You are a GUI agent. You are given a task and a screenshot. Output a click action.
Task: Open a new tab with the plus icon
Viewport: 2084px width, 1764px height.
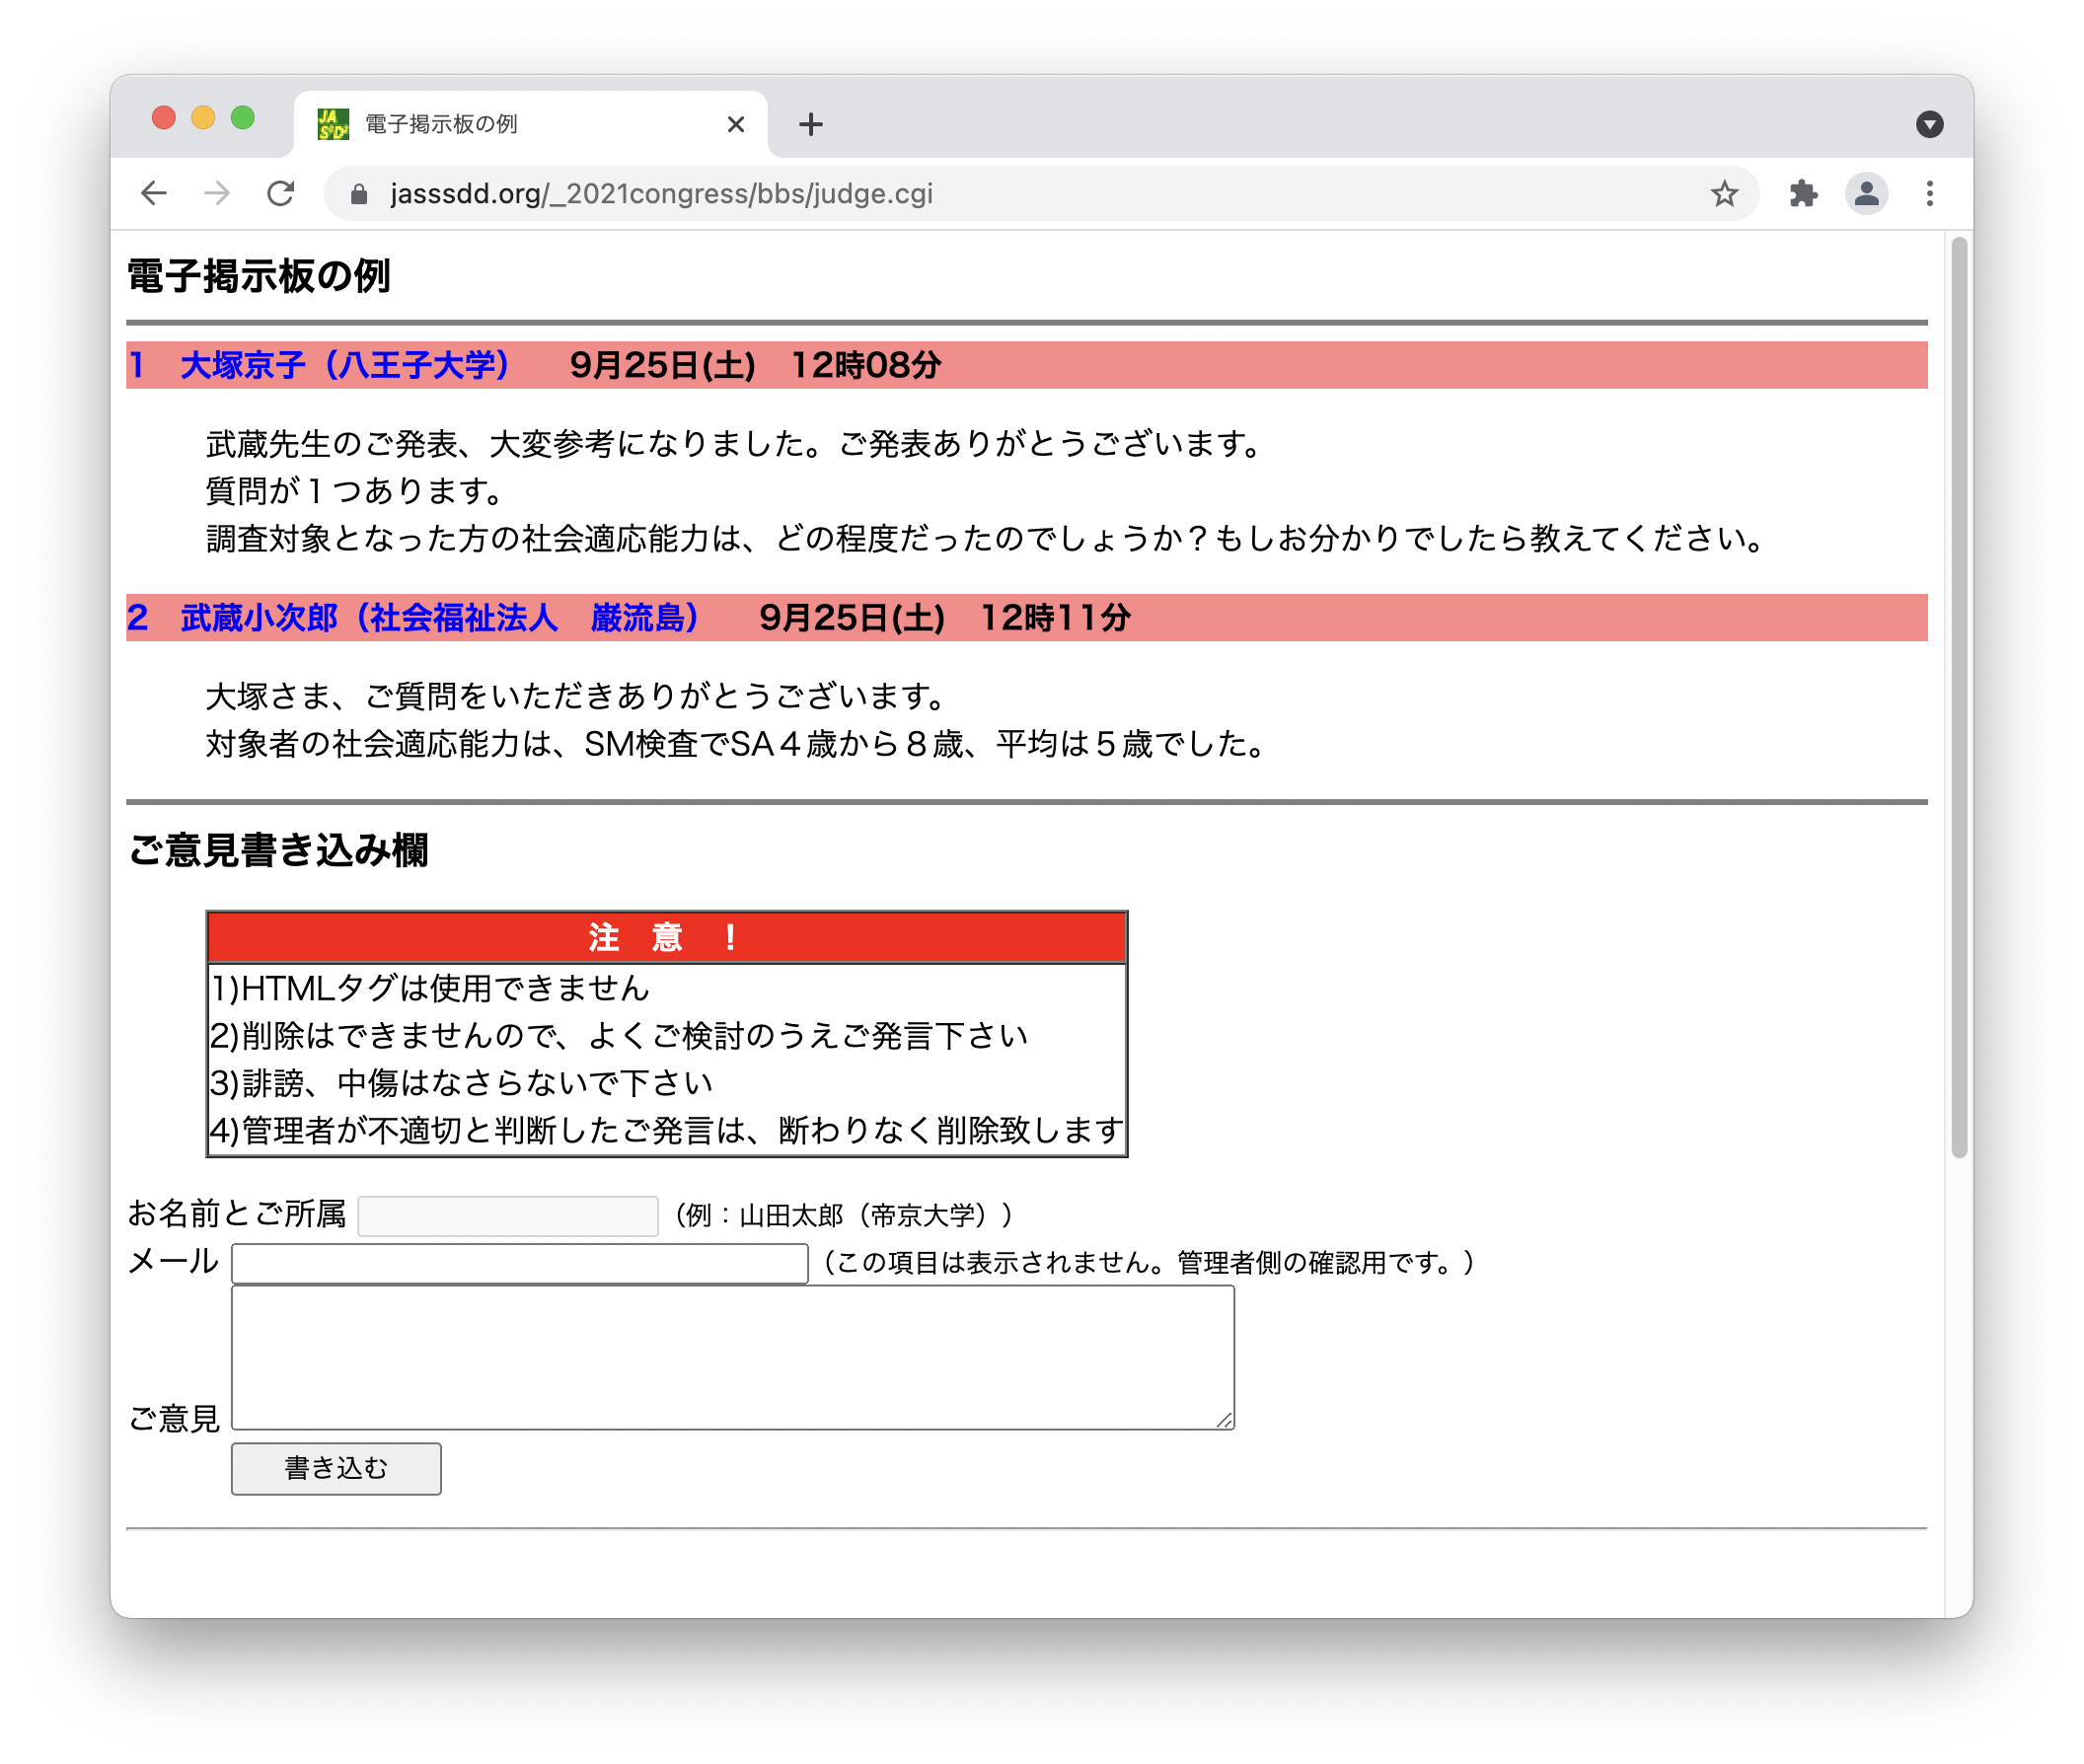[x=811, y=124]
